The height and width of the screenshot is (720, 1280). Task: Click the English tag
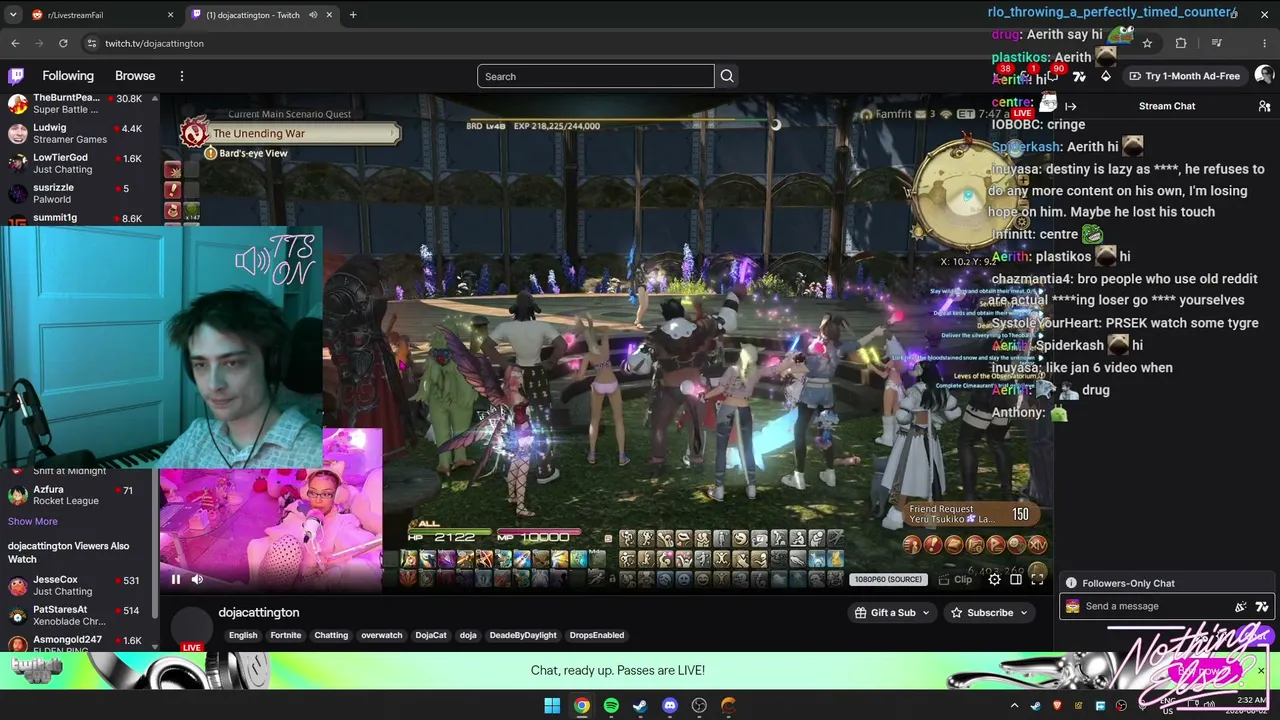point(243,635)
